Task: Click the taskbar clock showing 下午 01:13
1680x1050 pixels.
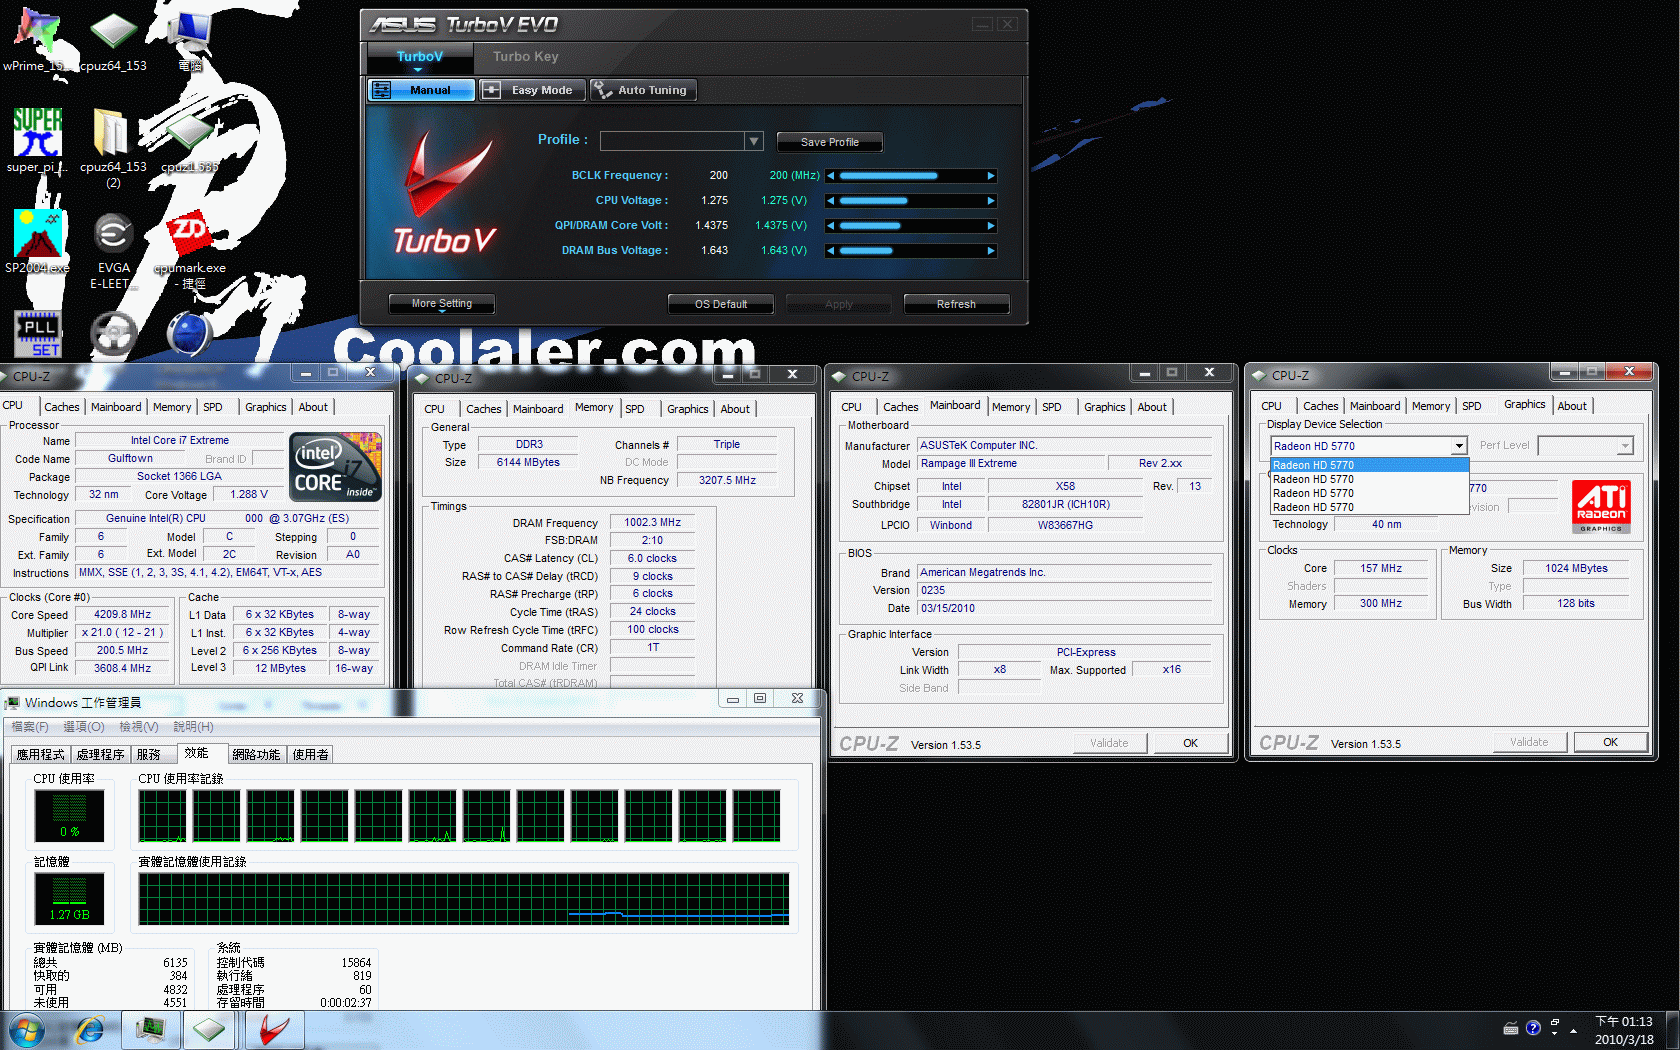Action: pos(1624,1022)
